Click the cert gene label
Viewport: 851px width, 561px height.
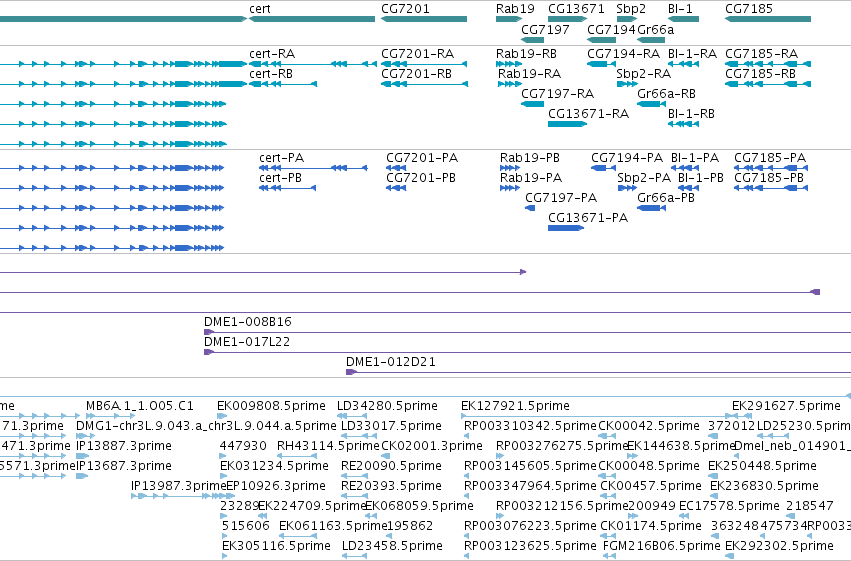(x=259, y=9)
